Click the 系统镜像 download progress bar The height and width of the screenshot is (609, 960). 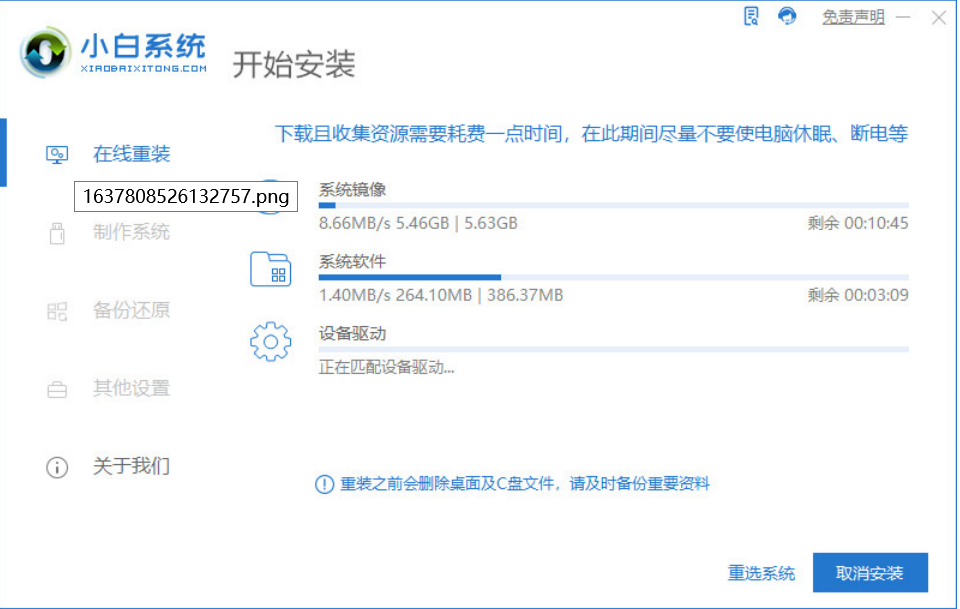613,206
